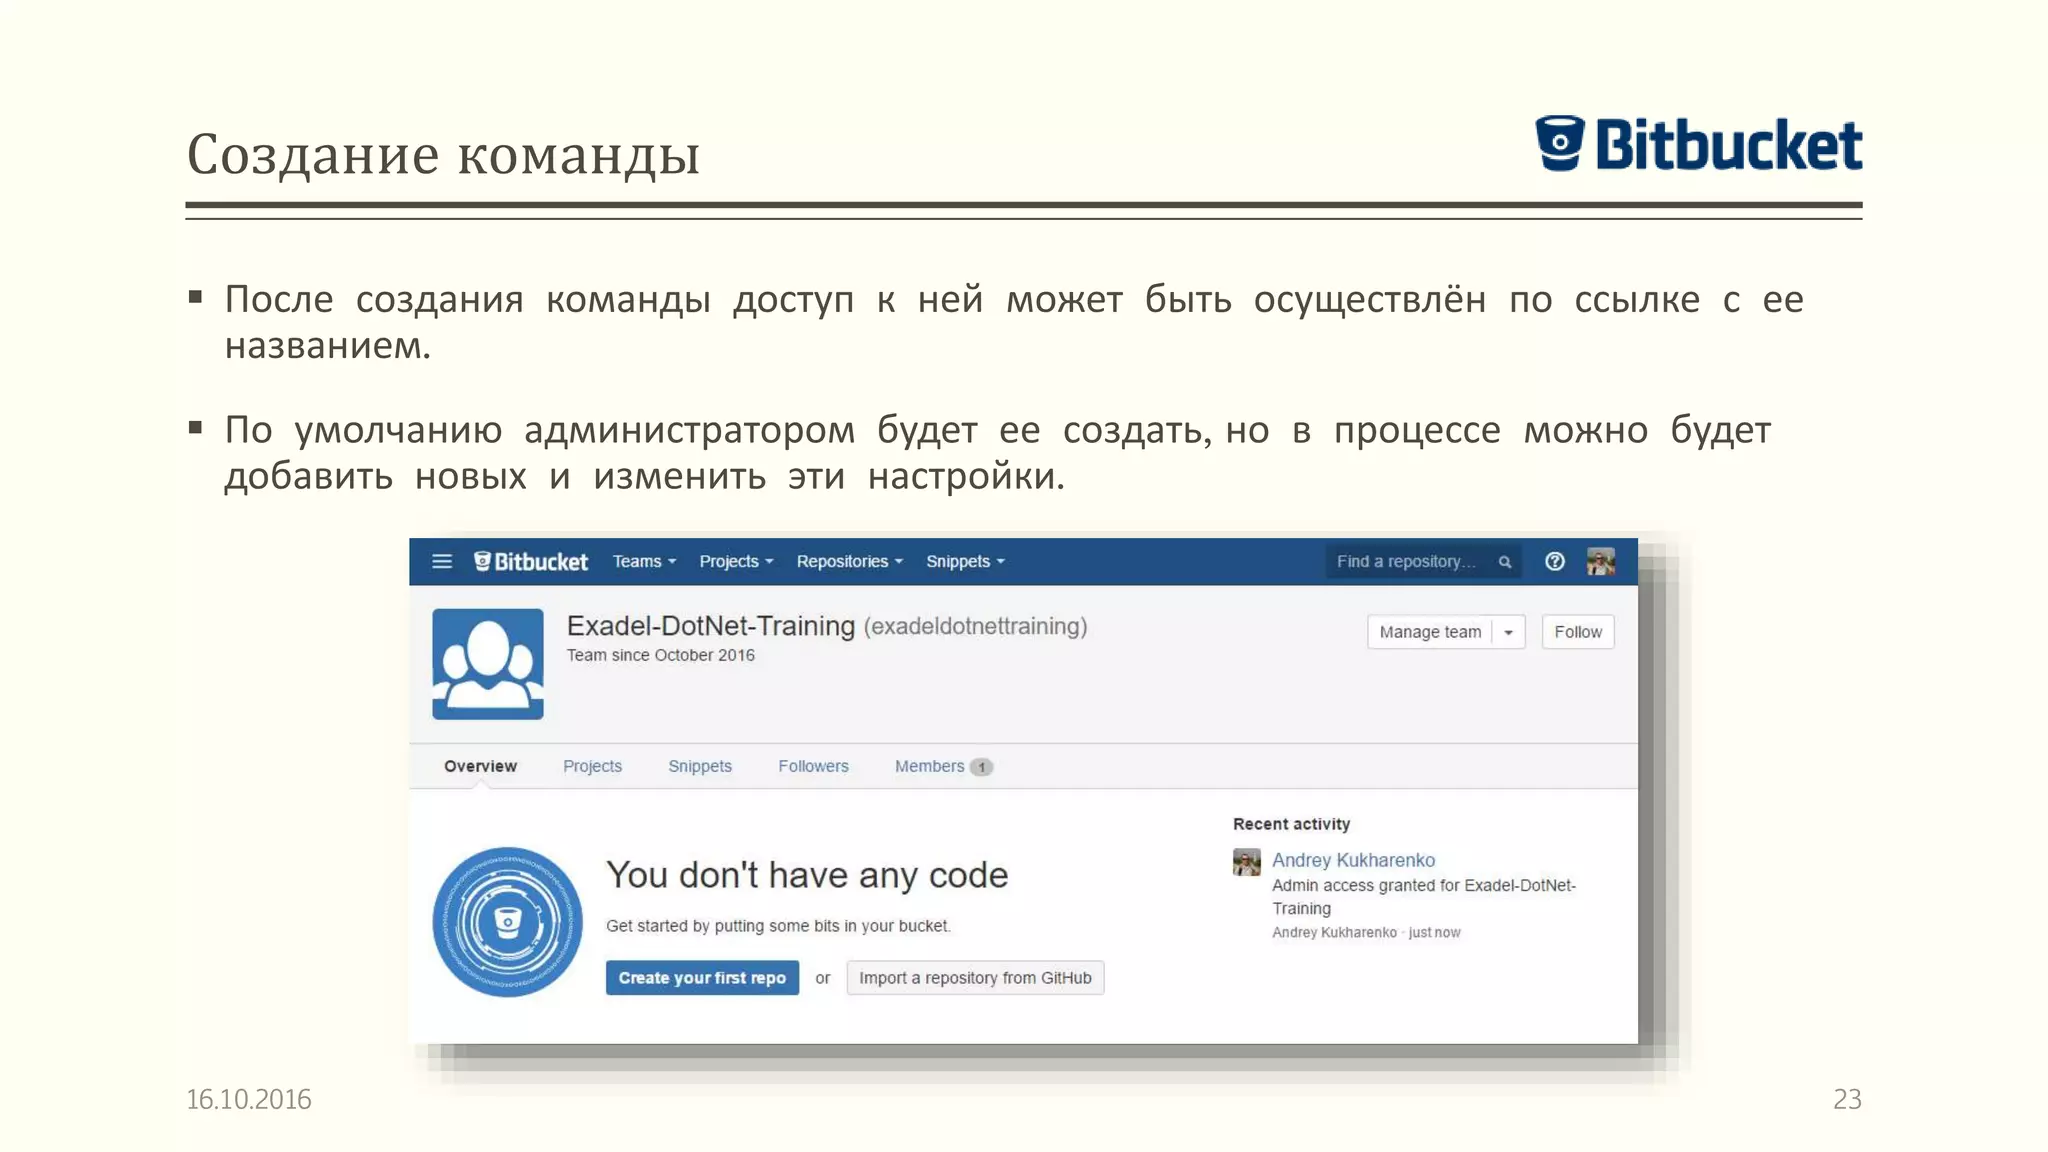Expand the Snippets dropdown in navbar
This screenshot has height=1152, width=2048.
(x=965, y=561)
